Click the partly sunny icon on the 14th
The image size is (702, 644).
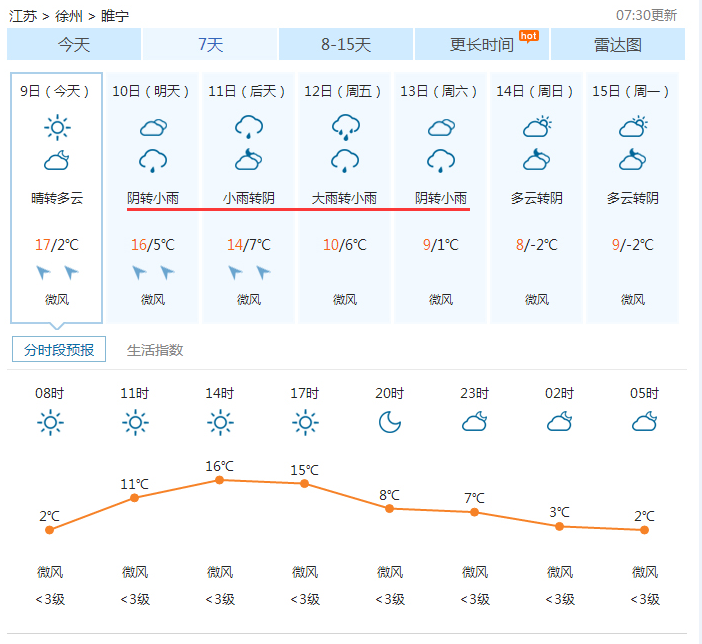pyautogui.click(x=537, y=127)
